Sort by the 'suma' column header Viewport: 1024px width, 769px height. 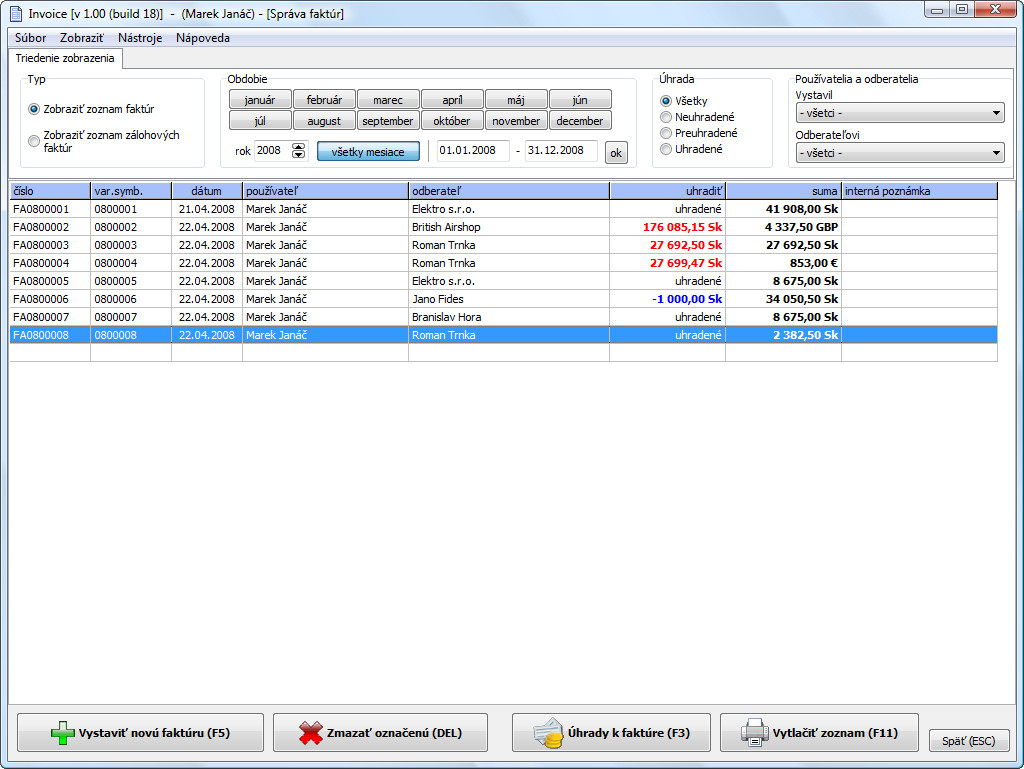coord(784,191)
